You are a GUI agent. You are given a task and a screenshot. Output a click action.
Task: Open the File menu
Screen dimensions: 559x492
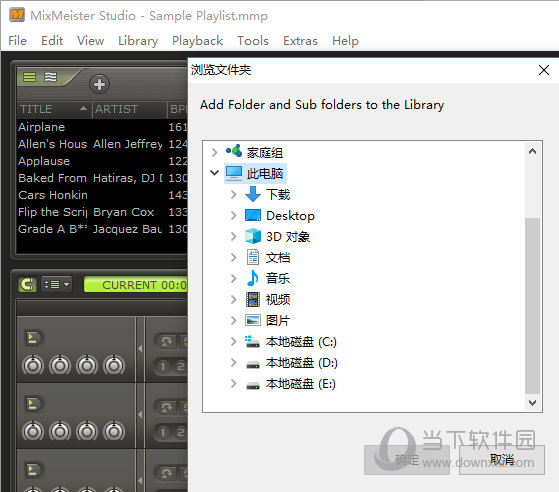click(x=17, y=41)
